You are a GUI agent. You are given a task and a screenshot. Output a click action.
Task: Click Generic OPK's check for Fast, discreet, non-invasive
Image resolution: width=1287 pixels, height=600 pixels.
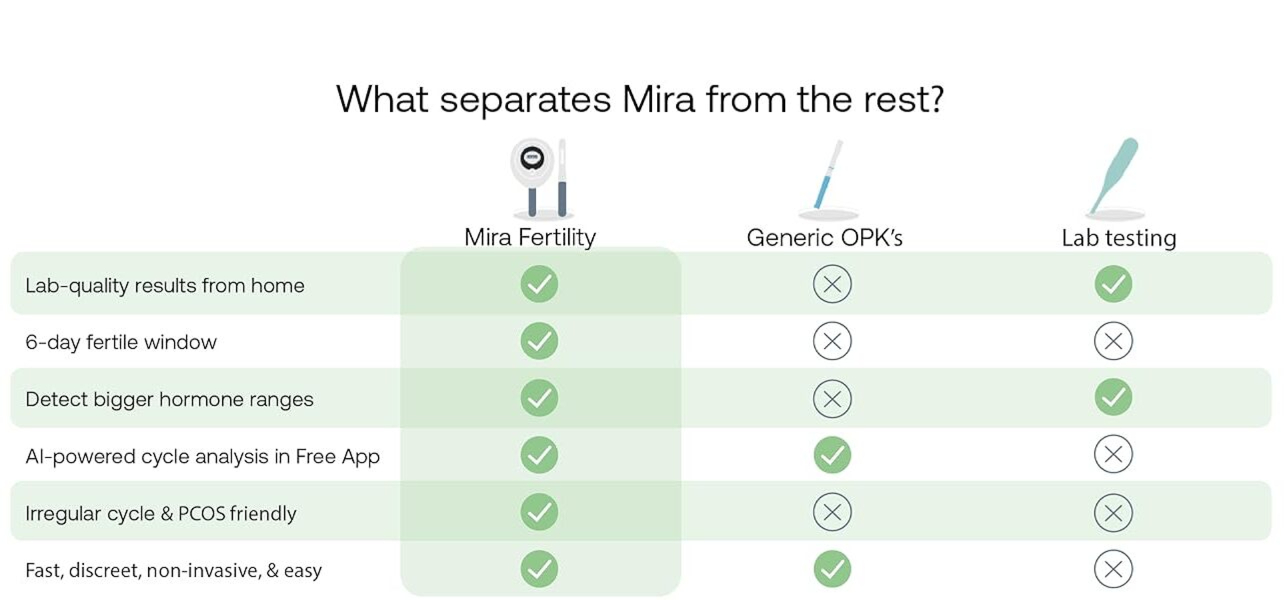click(832, 570)
